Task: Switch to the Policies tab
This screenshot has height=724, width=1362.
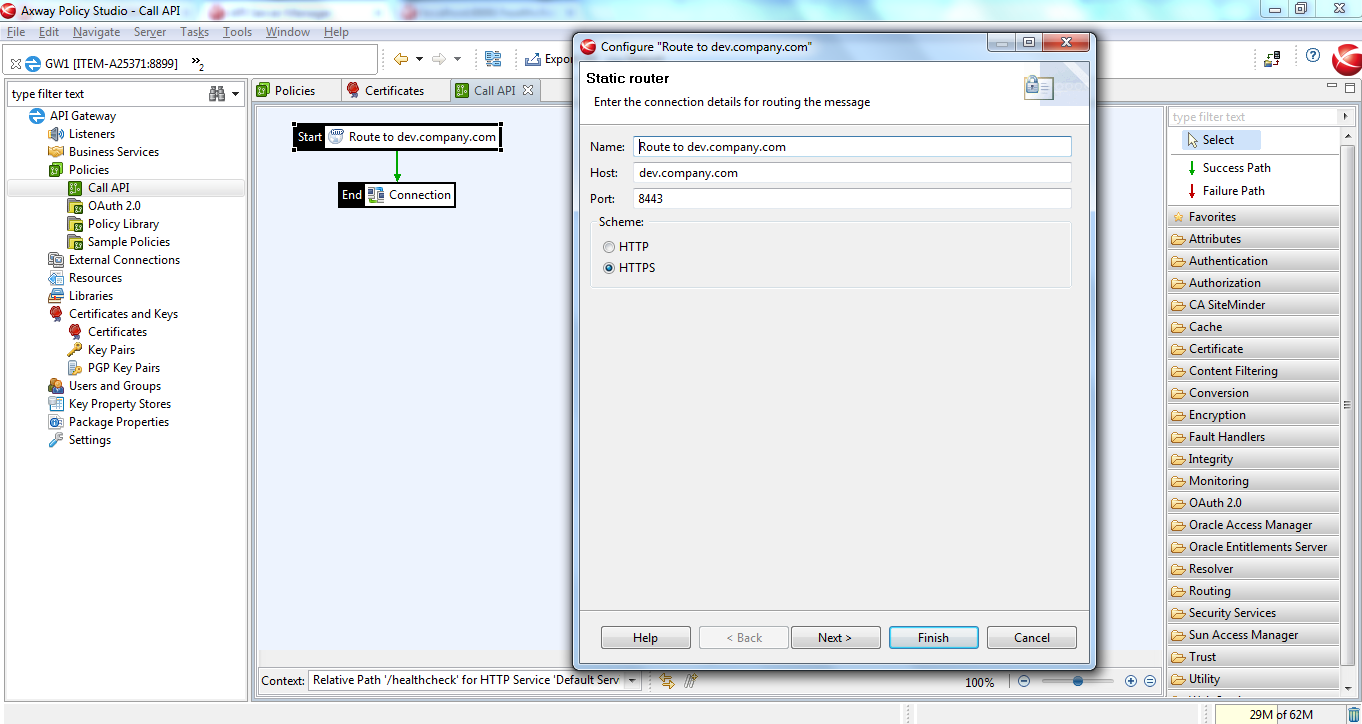Action: [295, 90]
